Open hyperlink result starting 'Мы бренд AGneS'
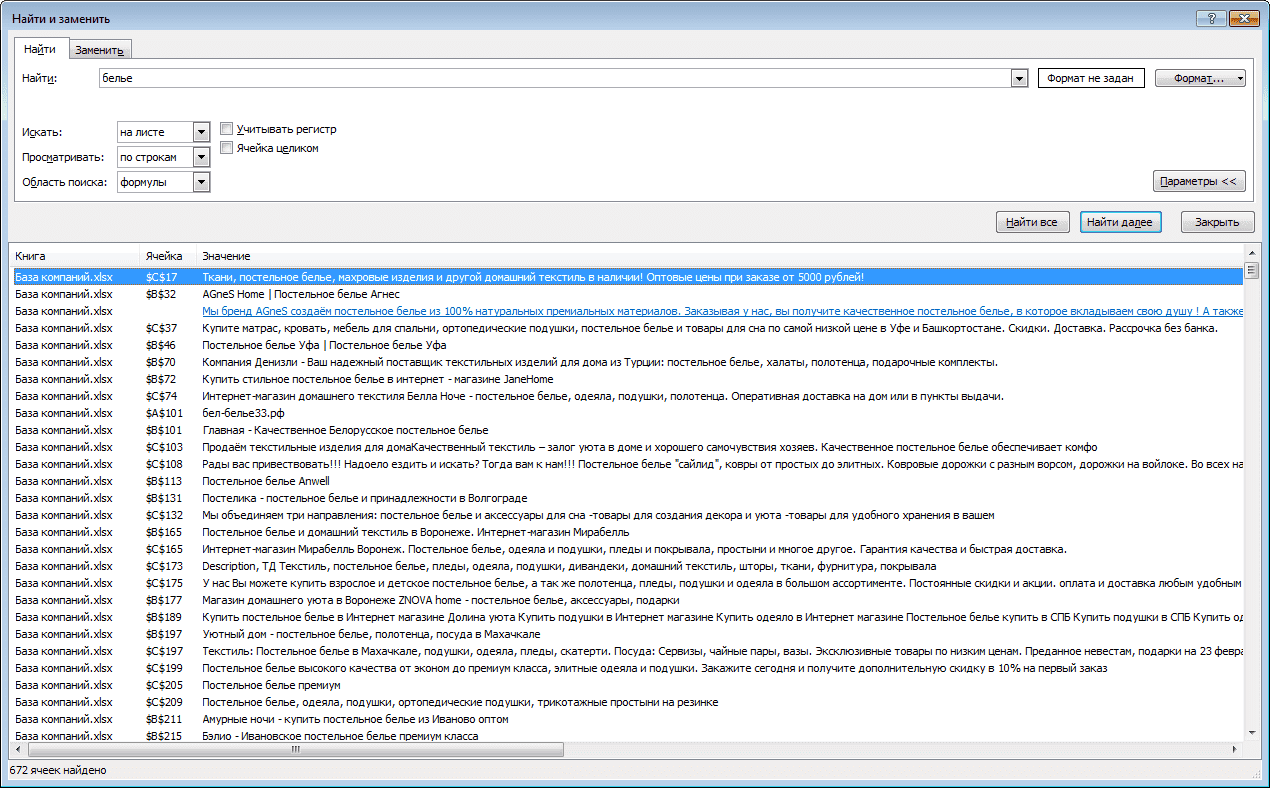The height and width of the screenshot is (788, 1270). (x=722, y=311)
